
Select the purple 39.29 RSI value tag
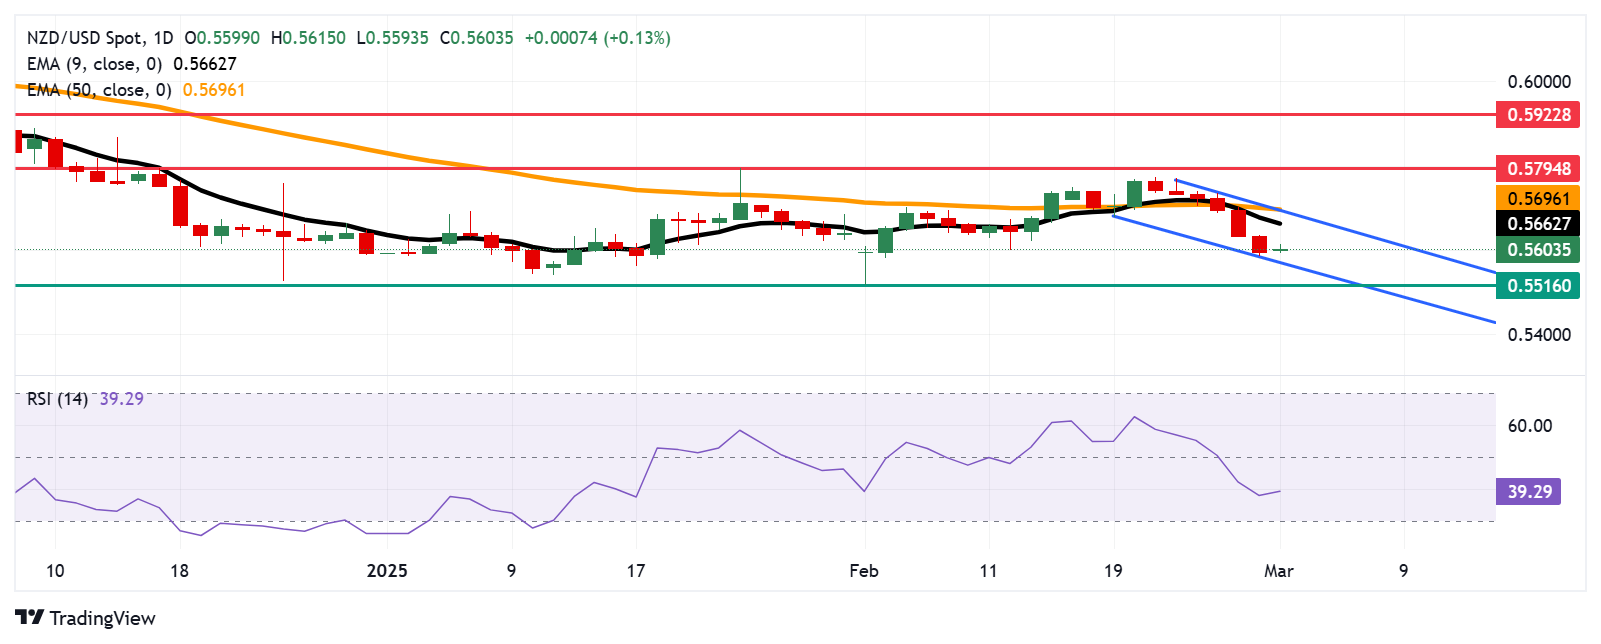1529,492
